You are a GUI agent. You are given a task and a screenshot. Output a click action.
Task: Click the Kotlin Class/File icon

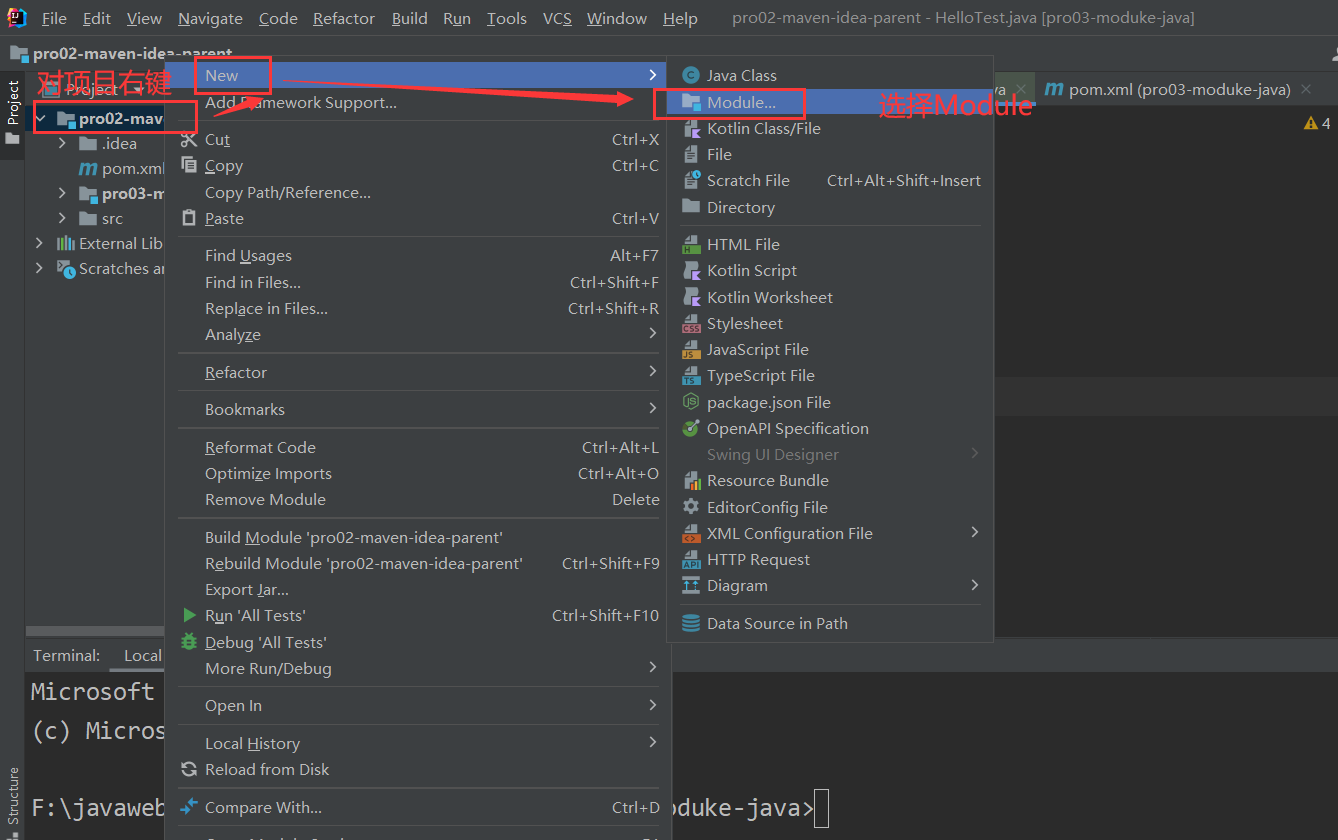click(690, 128)
